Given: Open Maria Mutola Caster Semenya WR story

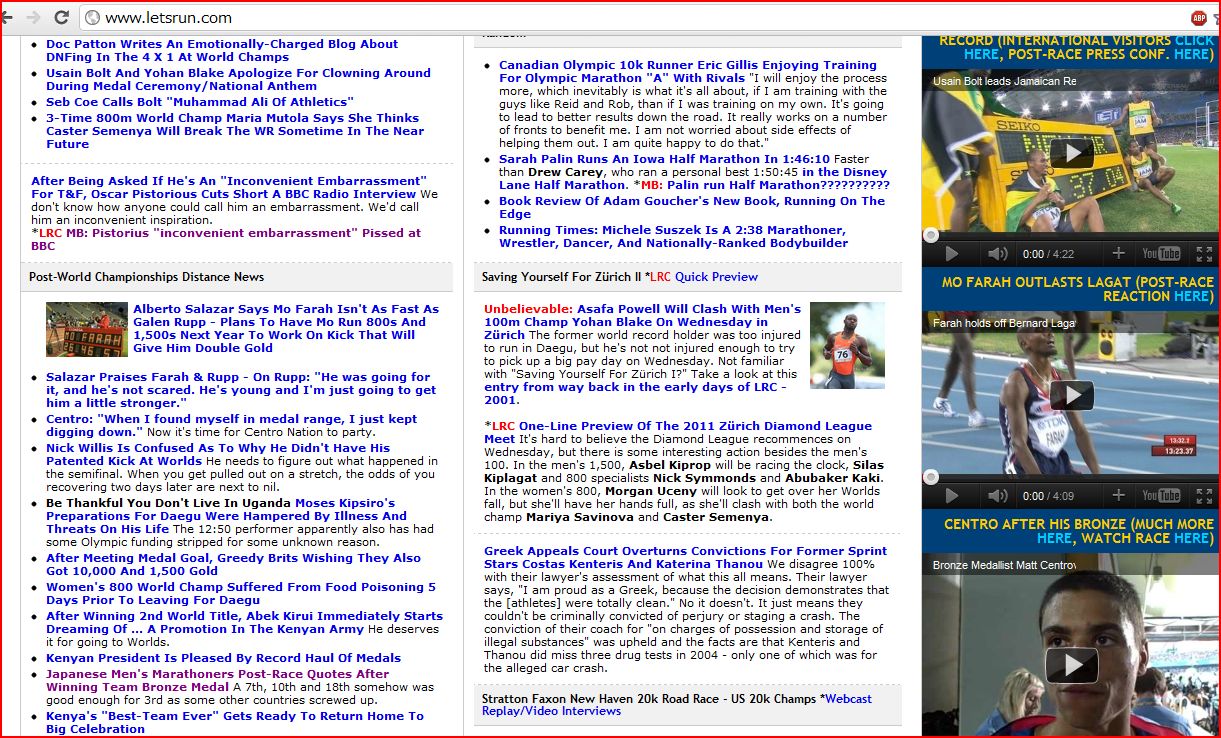Looking at the screenshot, I should [235, 131].
